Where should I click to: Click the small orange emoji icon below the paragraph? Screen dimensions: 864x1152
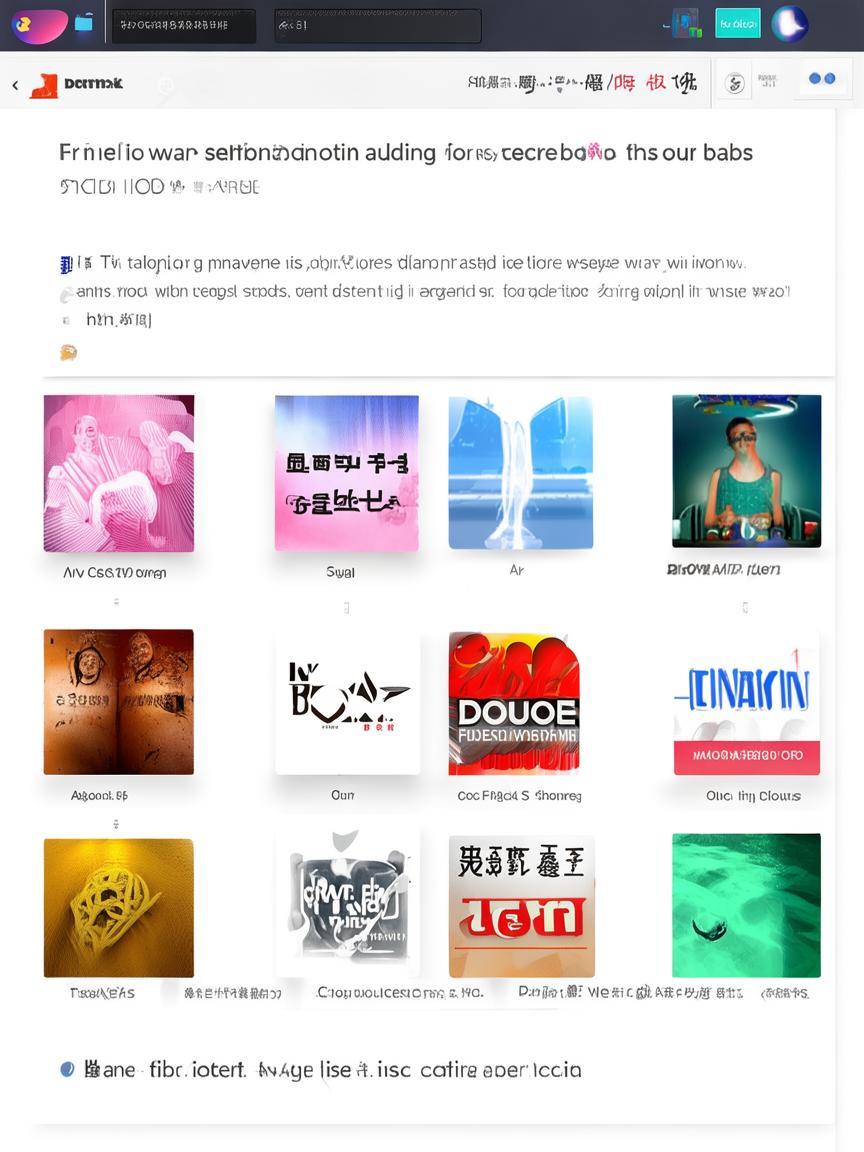click(68, 353)
